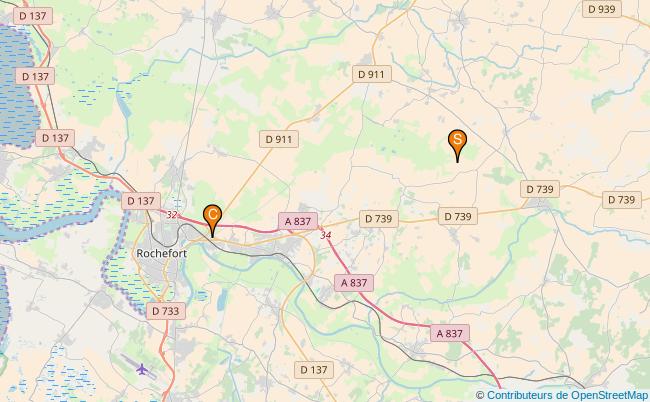Select the topmost D 137 road label
Screen dimensions: 650x402
coord(33,16)
